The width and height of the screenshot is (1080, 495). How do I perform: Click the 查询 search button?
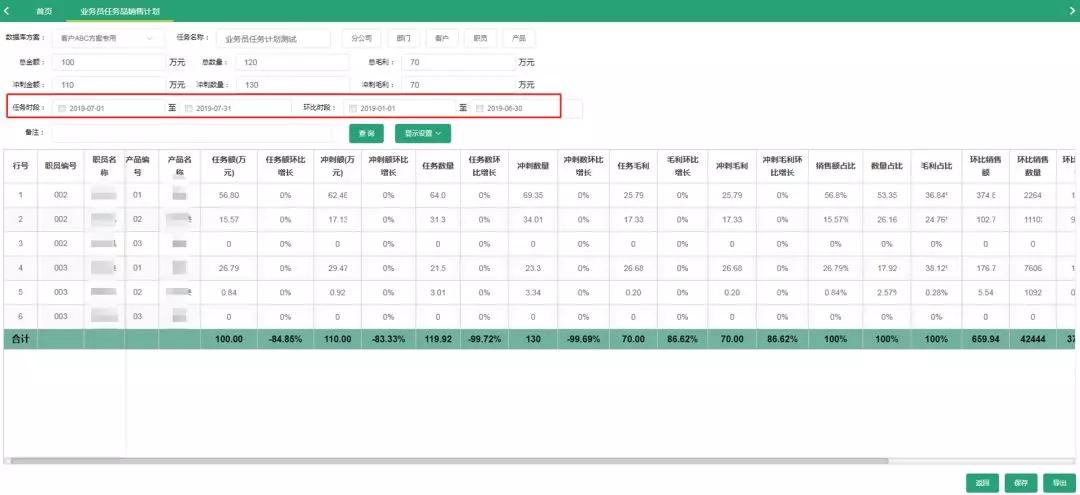tap(366, 132)
